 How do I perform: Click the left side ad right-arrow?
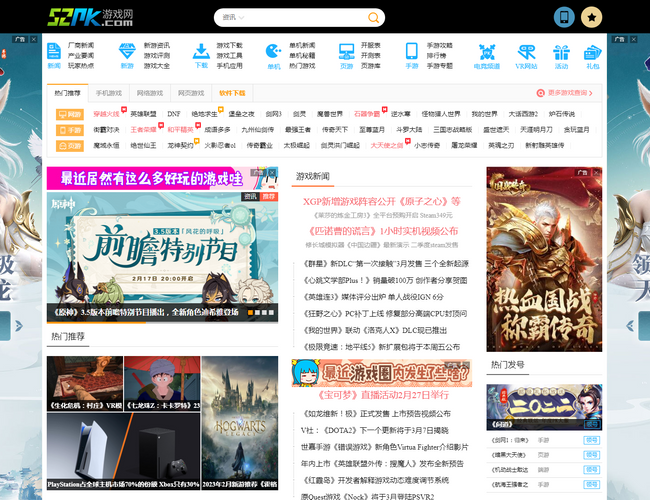[x=19, y=325]
